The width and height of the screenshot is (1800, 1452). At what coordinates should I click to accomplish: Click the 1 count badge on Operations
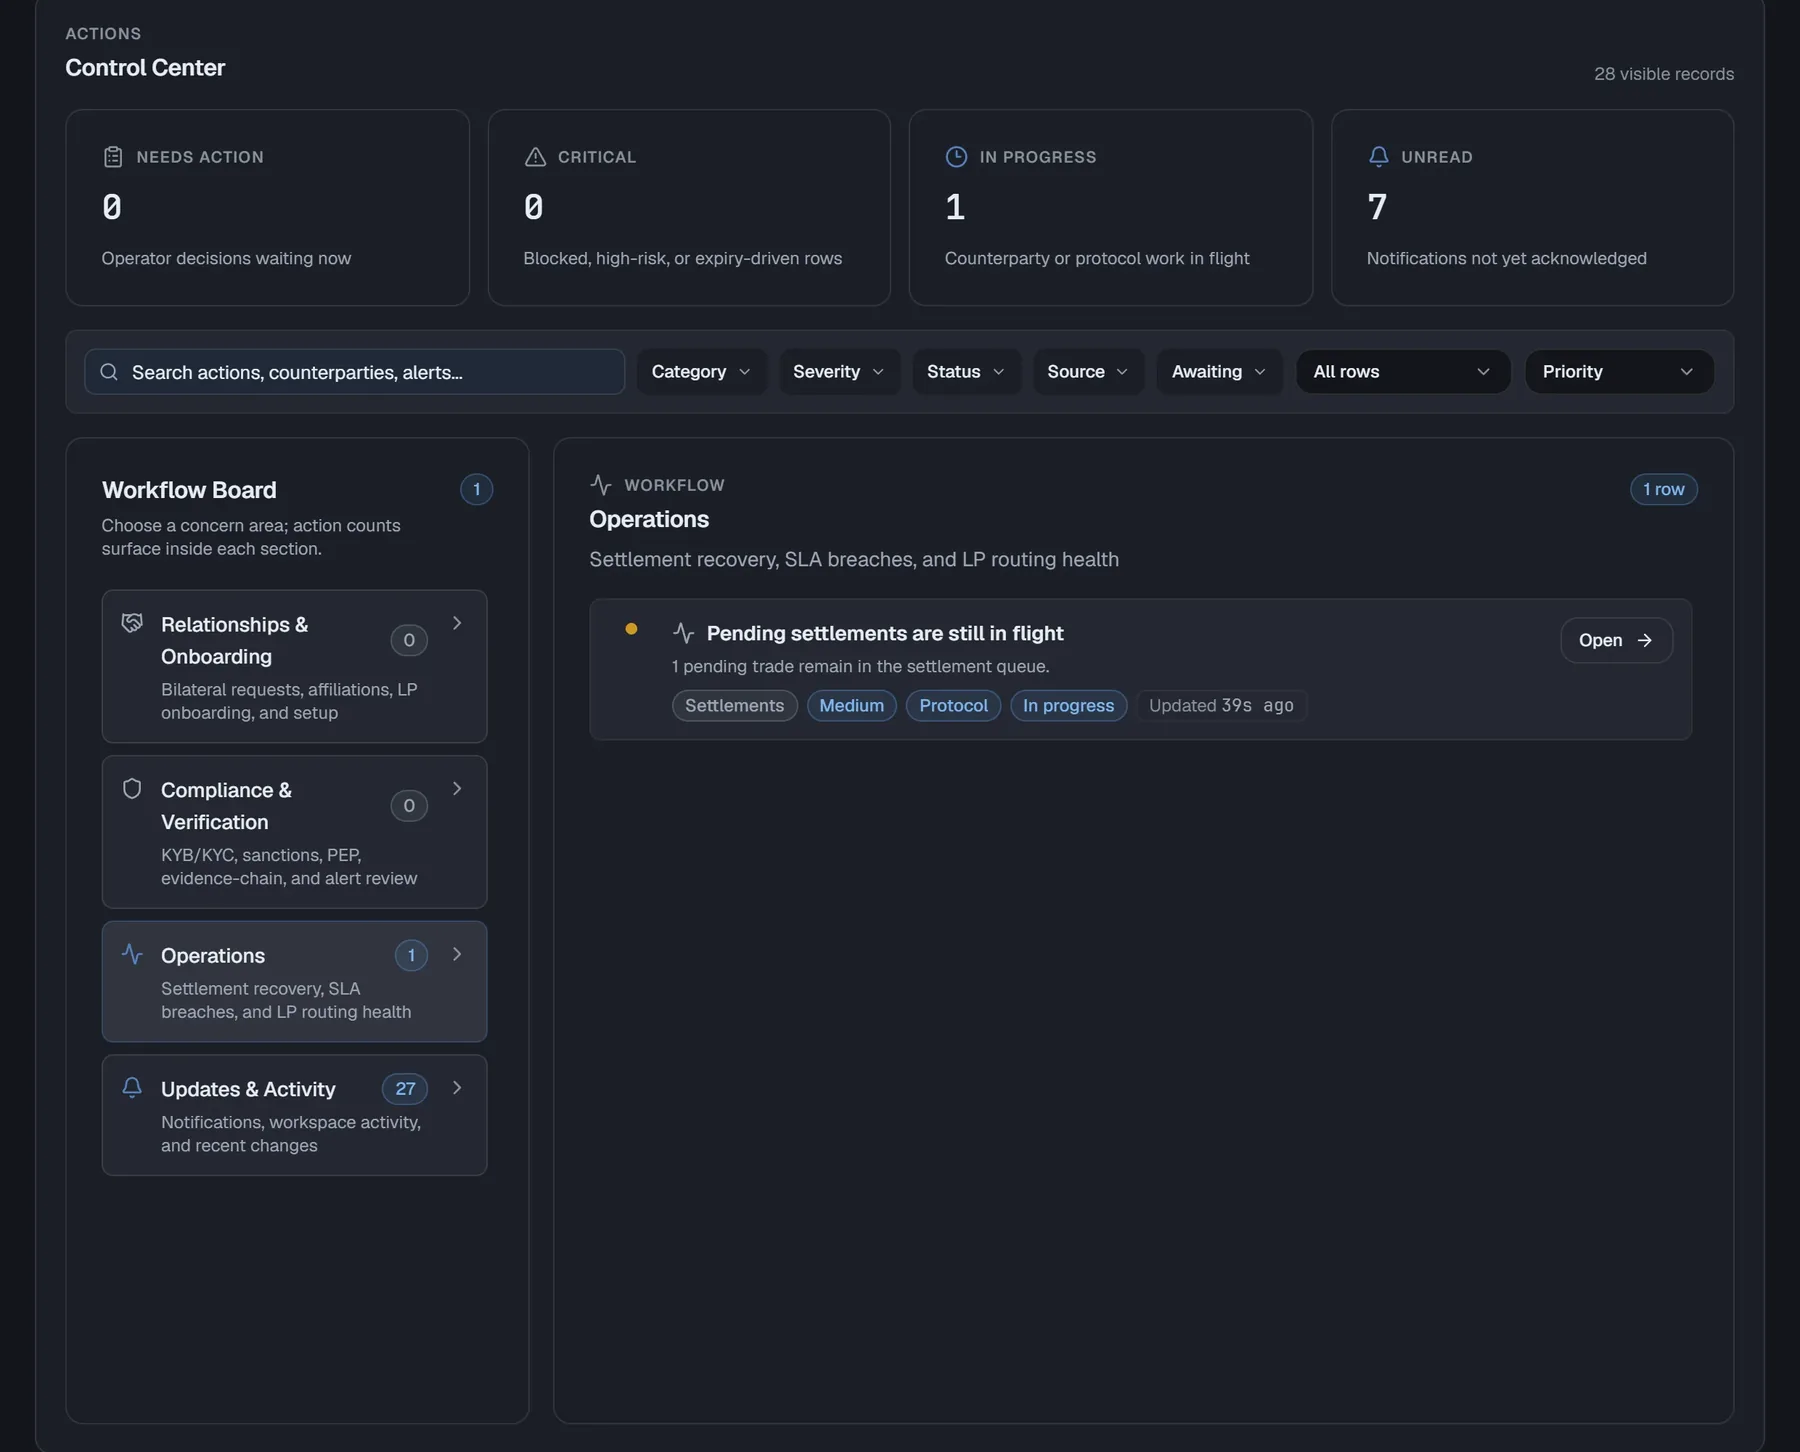pyautogui.click(x=411, y=955)
